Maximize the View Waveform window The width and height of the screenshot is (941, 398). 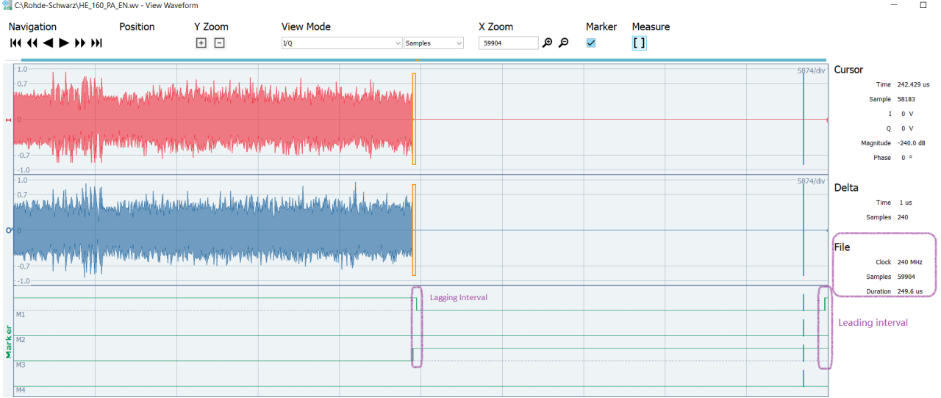pos(922,4)
